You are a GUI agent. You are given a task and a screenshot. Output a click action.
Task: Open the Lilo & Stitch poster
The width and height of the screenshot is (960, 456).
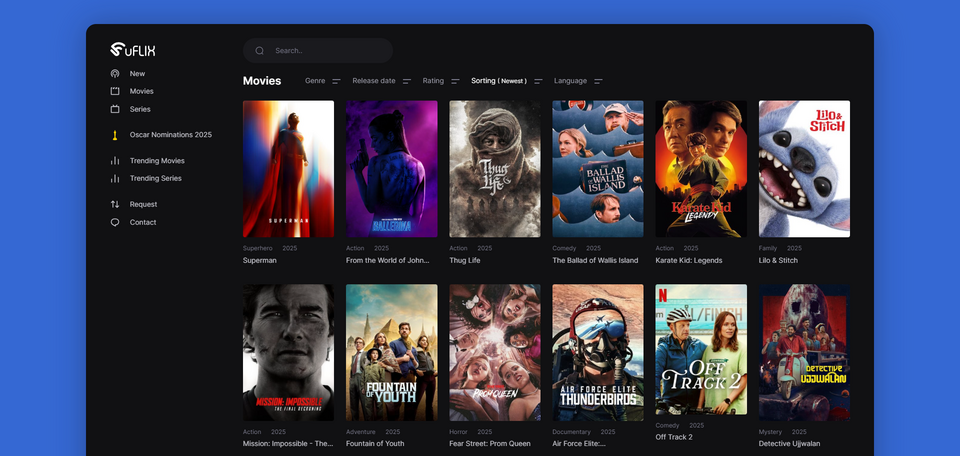click(804, 169)
